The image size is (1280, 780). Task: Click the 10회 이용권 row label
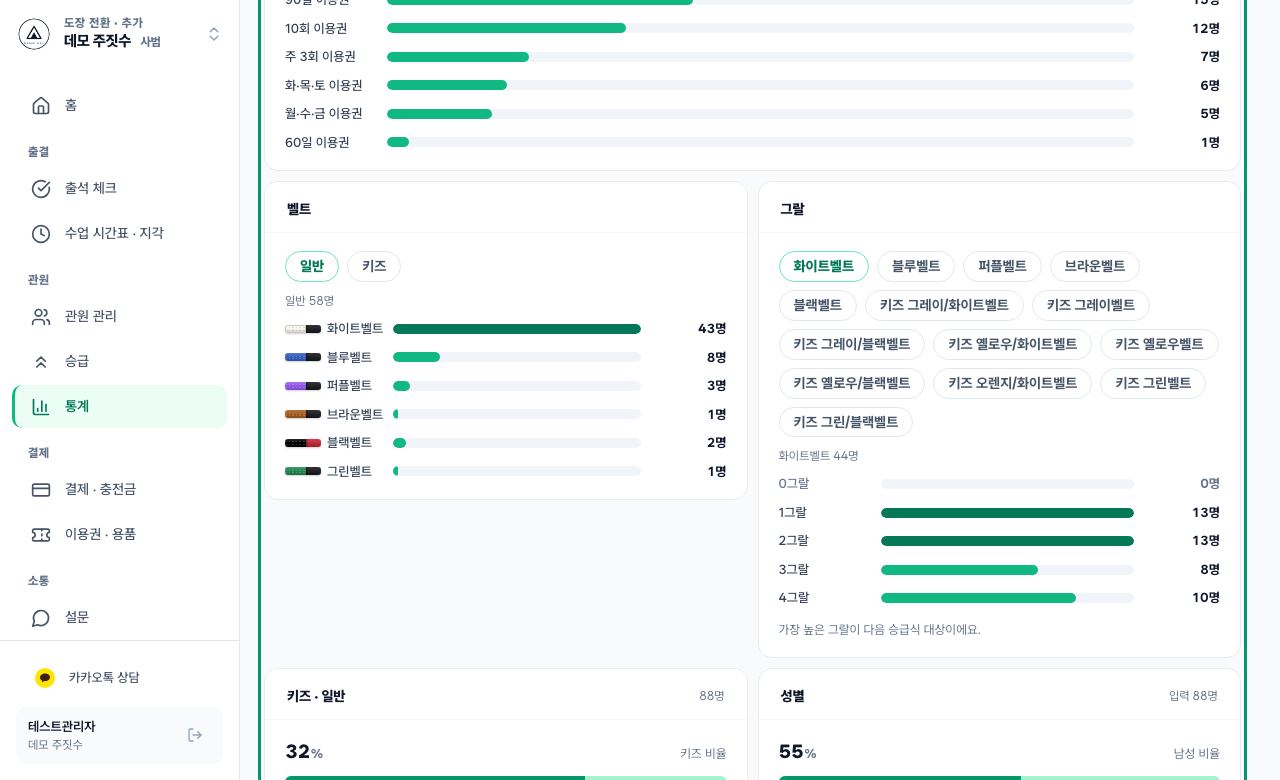(316, 28)
